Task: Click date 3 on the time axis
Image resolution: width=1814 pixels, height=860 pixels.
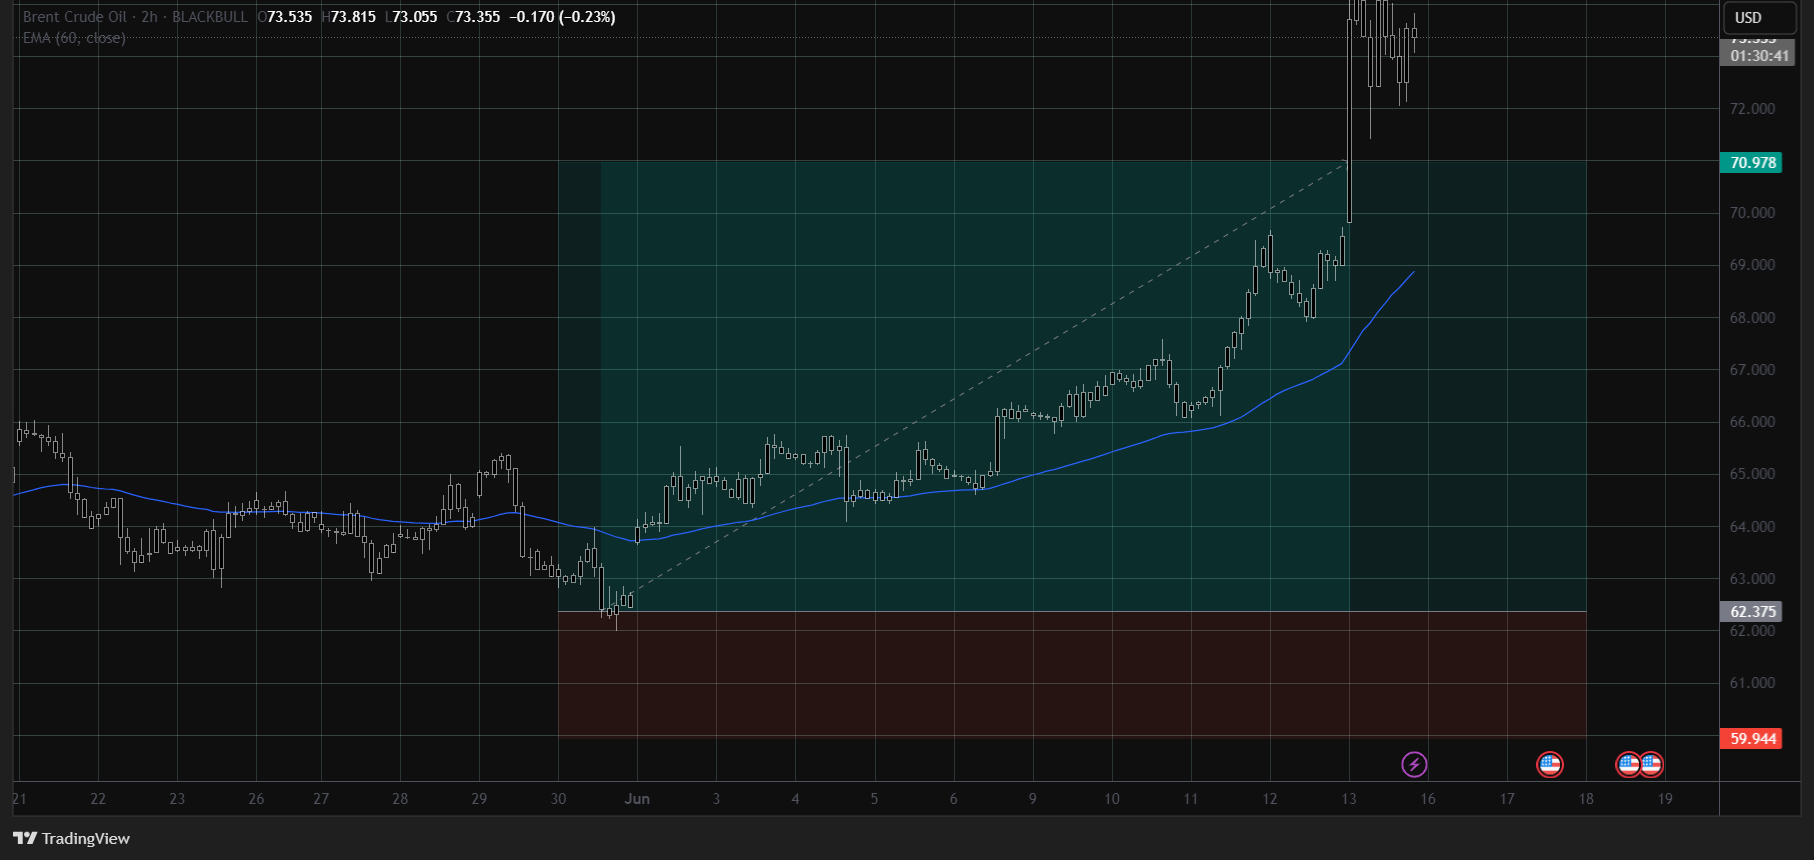Action: pyautogui.click(x=716, y=799)
